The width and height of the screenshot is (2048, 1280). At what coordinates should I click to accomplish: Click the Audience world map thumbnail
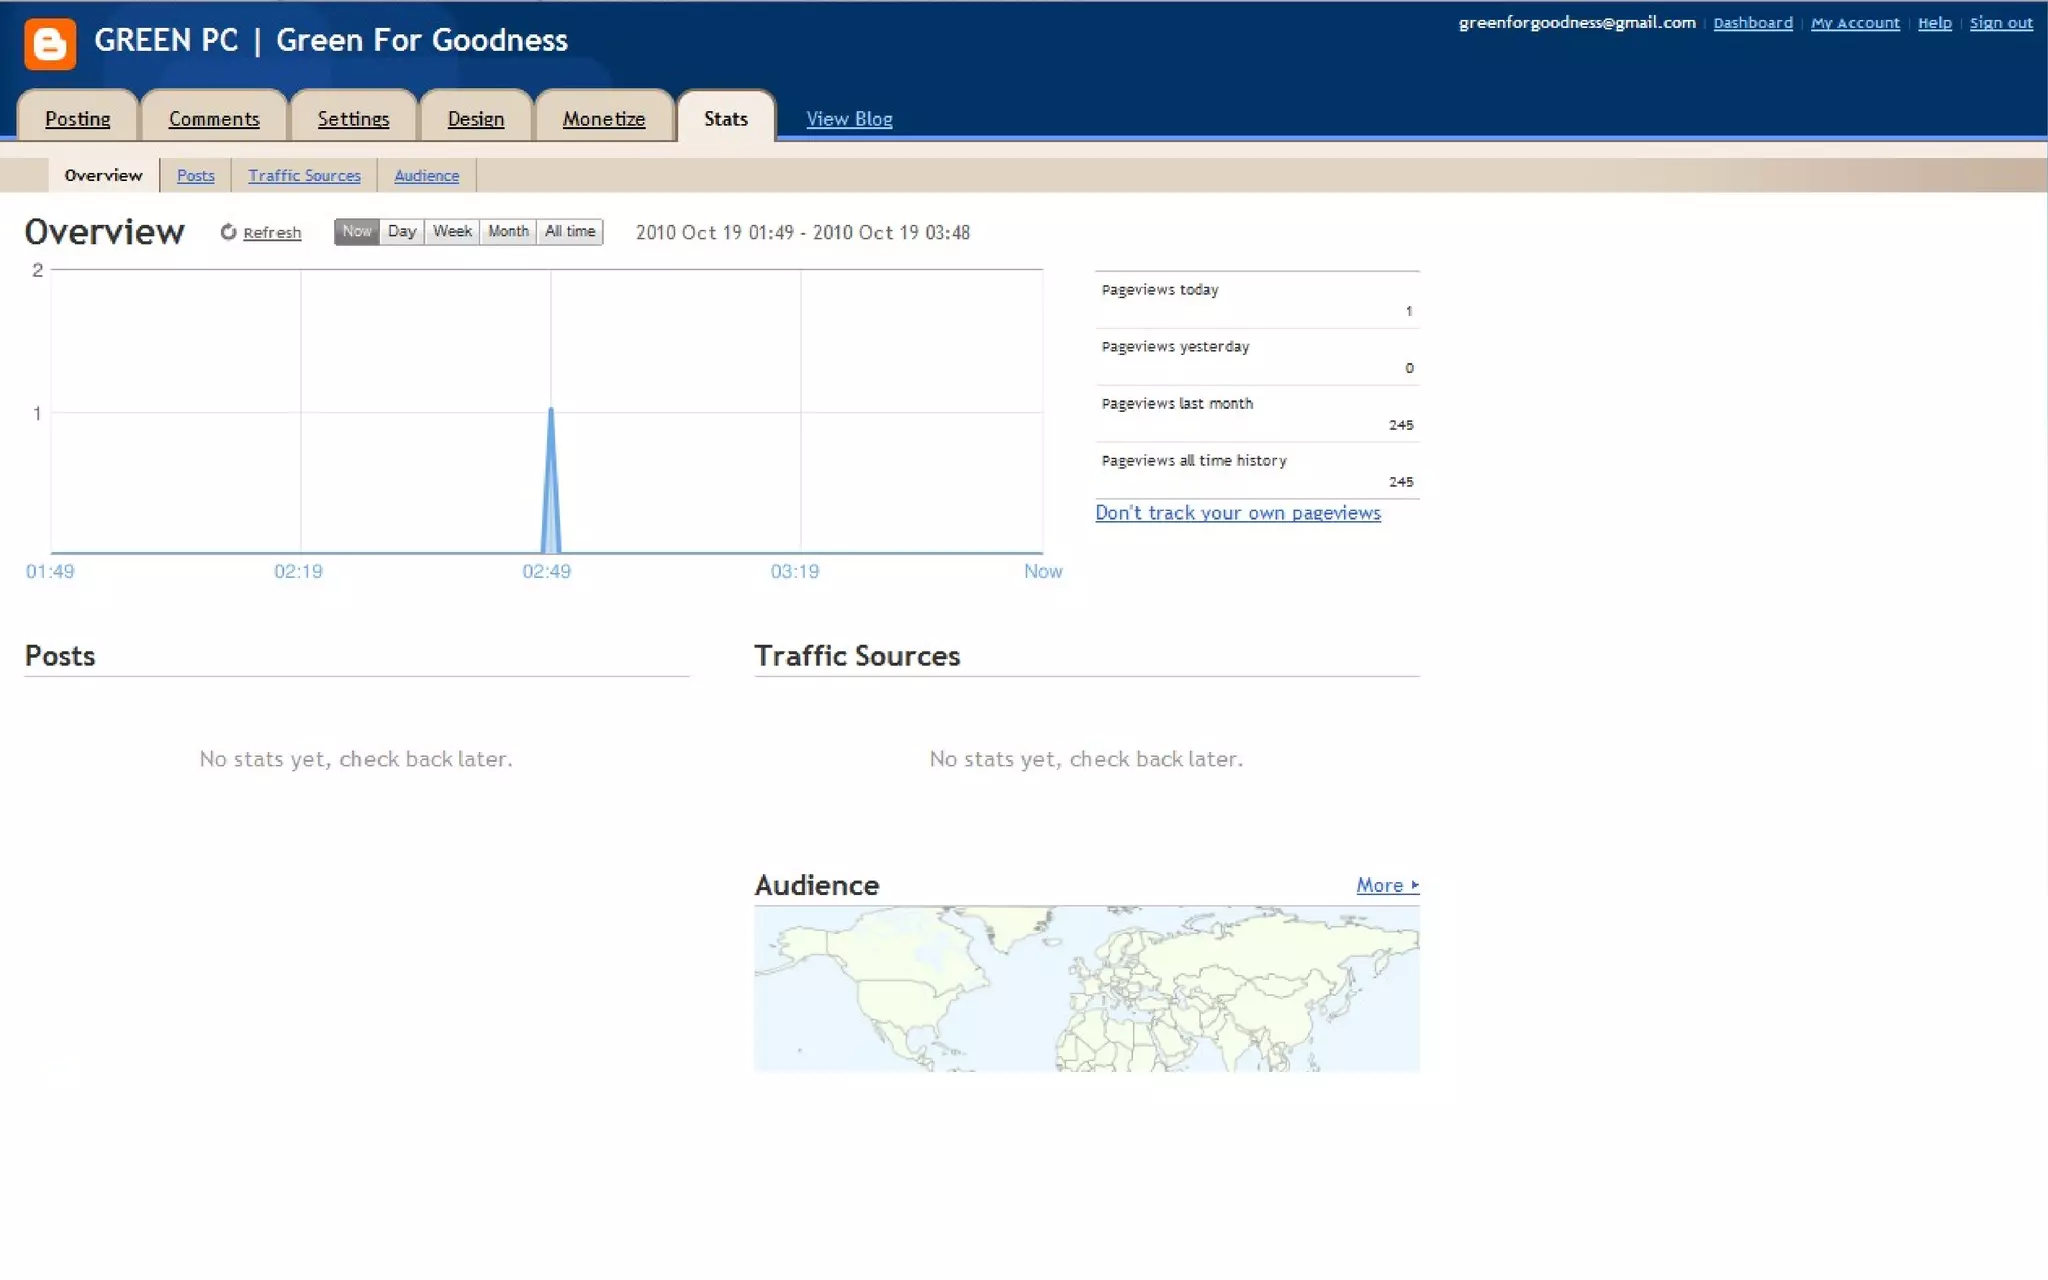click(1086, 988)
